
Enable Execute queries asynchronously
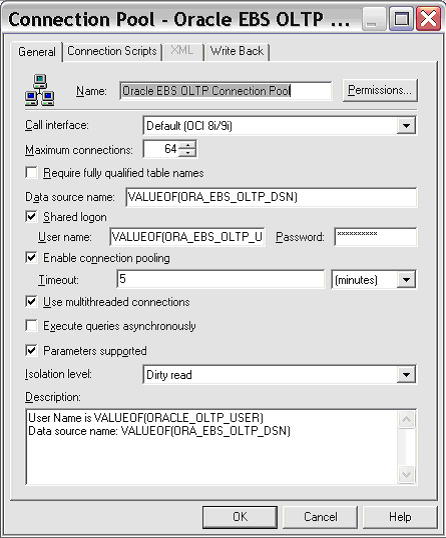(x=32, y=325)
